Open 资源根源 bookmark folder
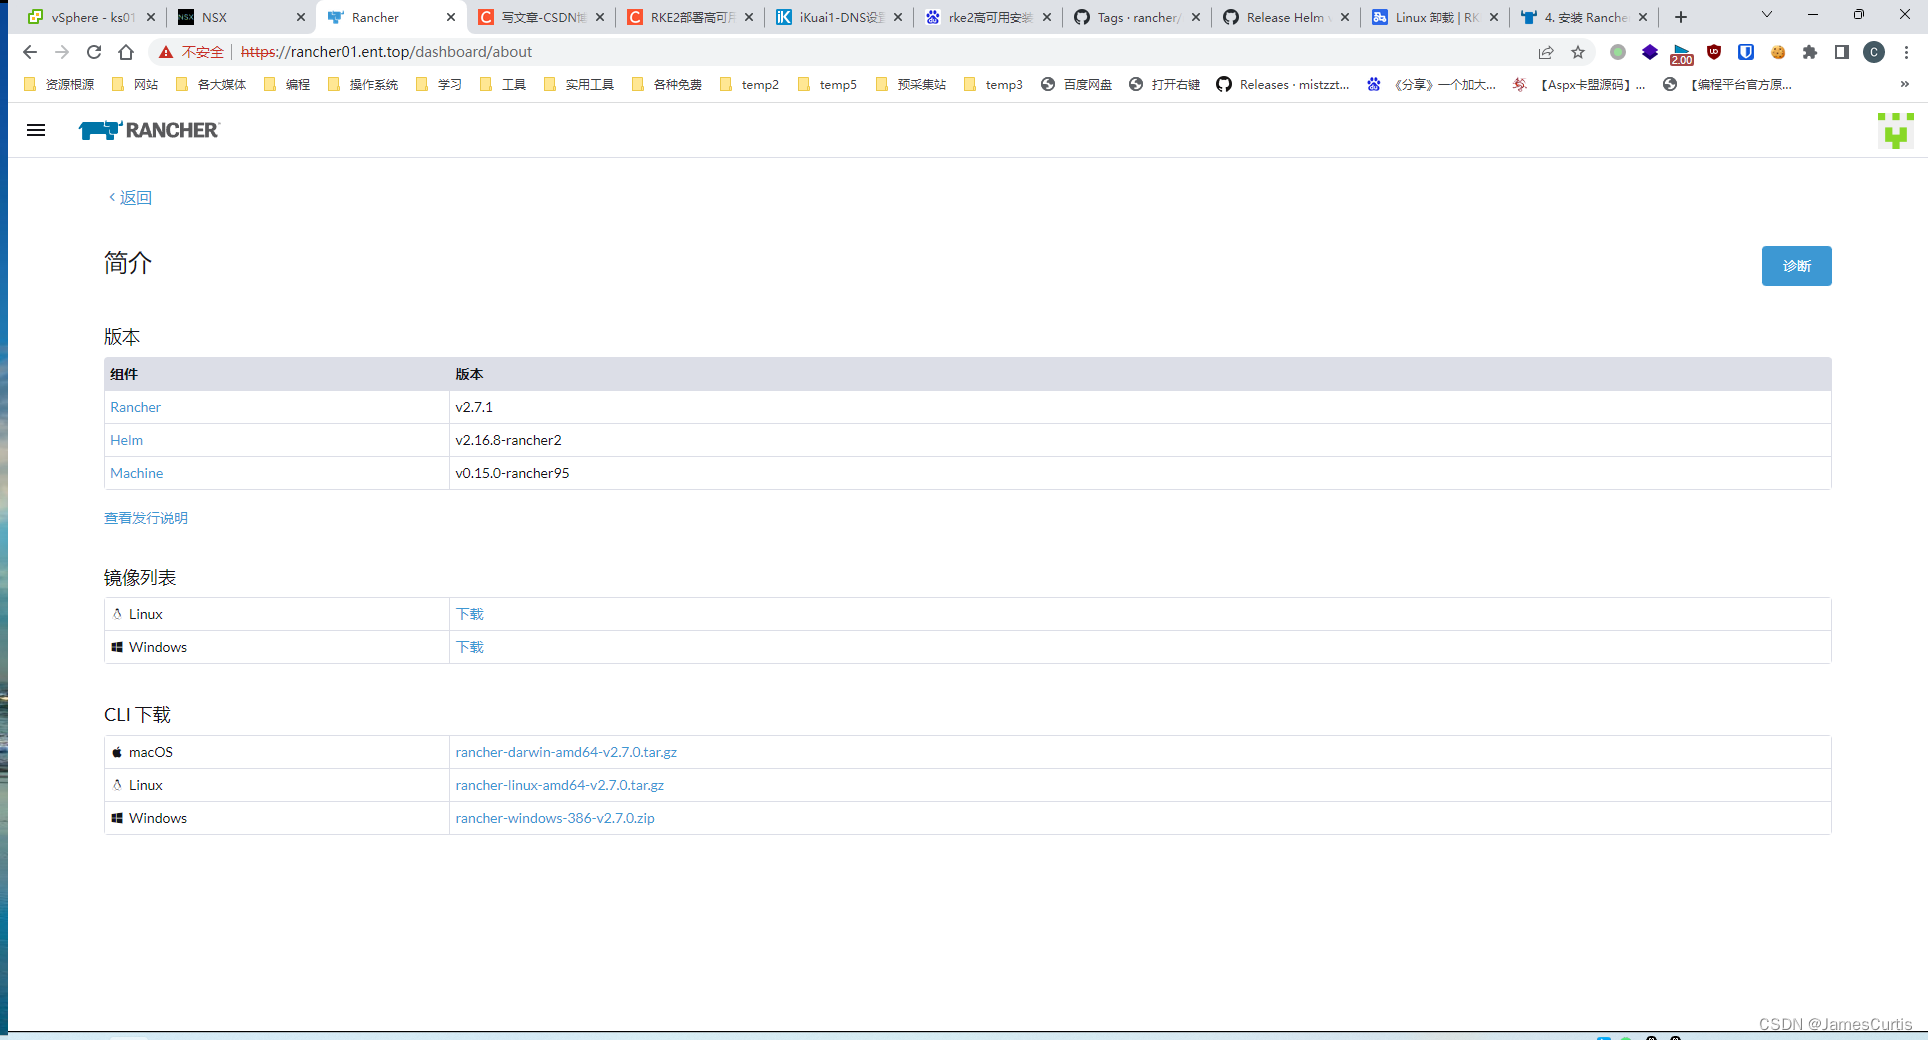The image size is (1928, 1040). click(58, 84)
